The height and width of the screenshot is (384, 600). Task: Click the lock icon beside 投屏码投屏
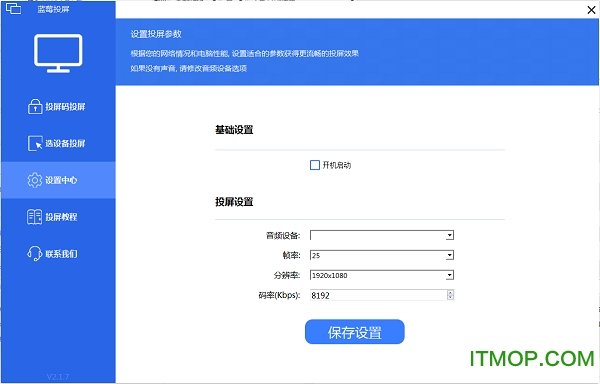click(35, 106)
